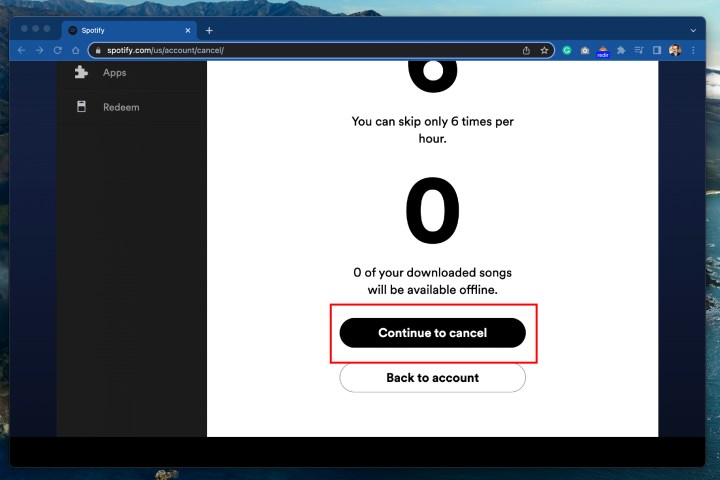The width and height of the screenshot is (720, 480).
Task: Bookmark this page with star icon
Action: 545,50
